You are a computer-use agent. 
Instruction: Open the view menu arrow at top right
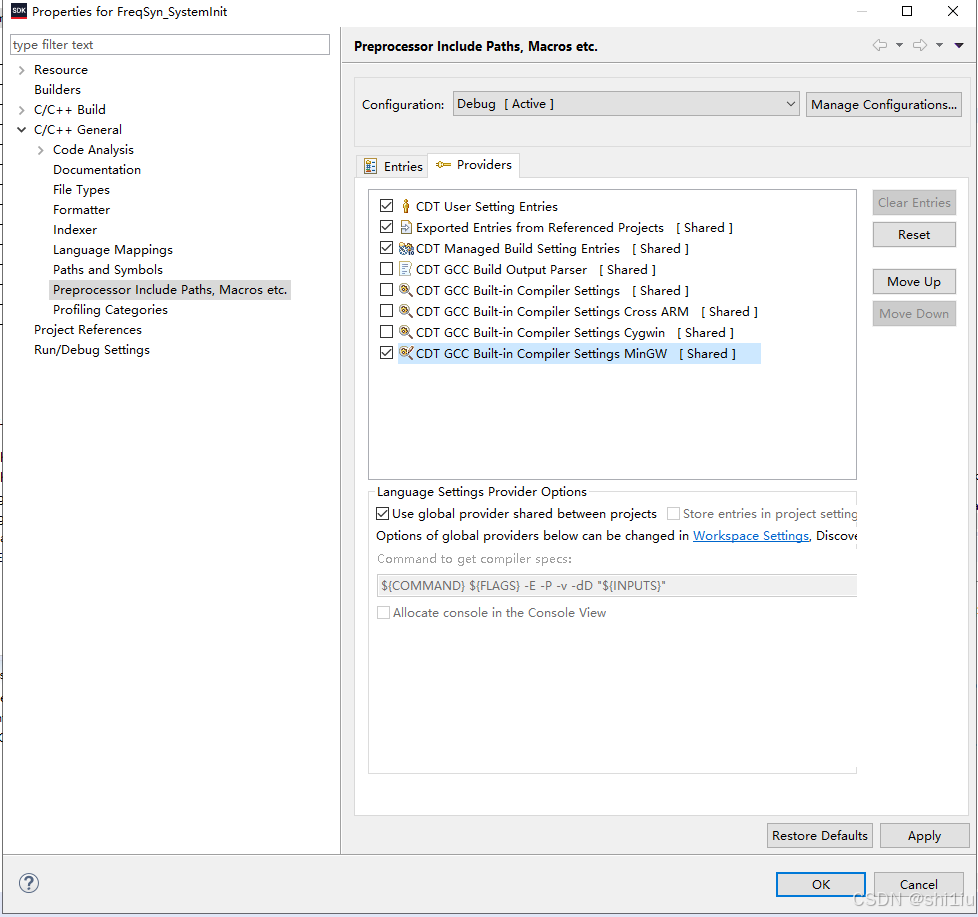(959, 45)
